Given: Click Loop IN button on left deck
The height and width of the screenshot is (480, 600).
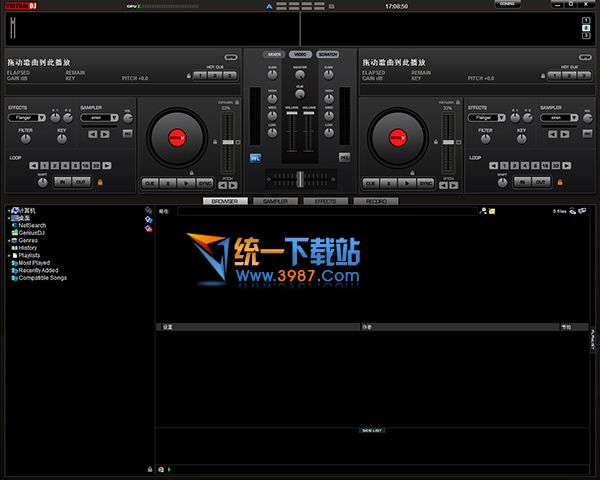Looking at the screenshot, I should click(62, 182).
